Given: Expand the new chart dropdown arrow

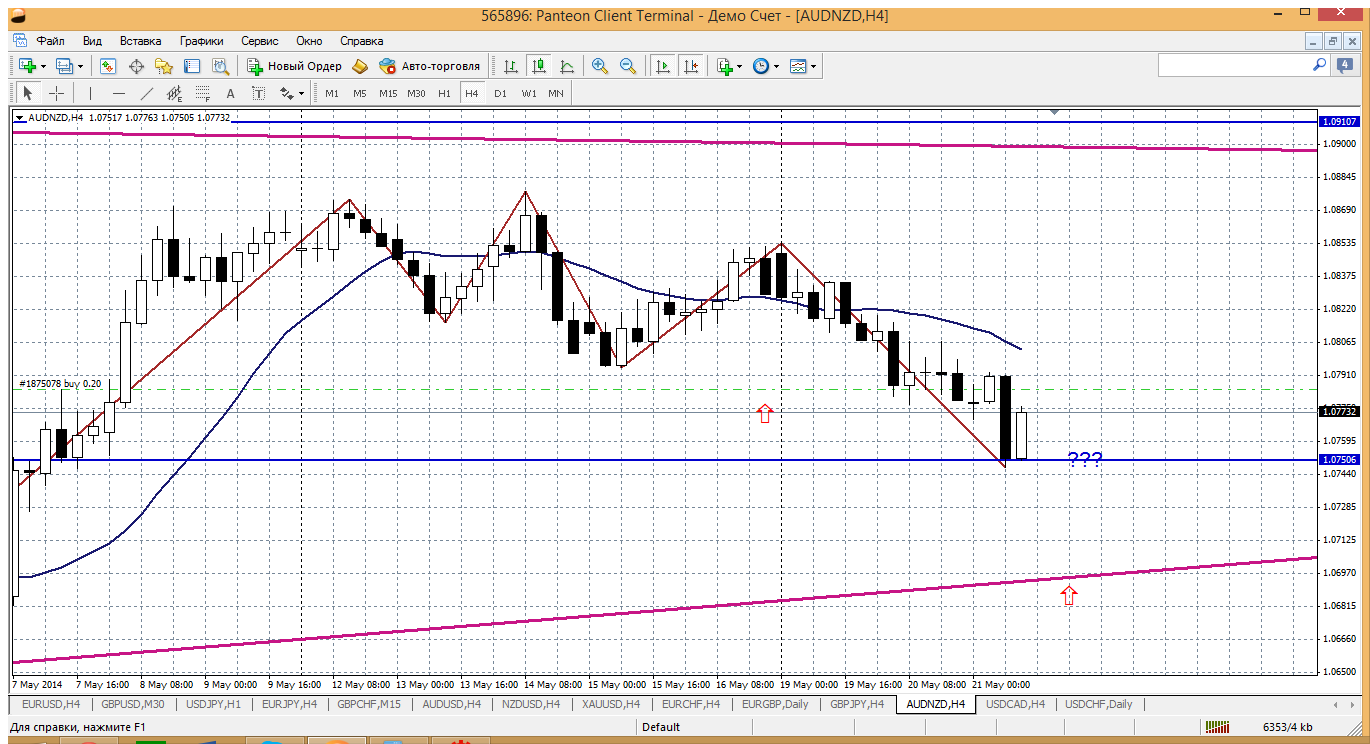Looking at the screenshot, I should 41,66.
